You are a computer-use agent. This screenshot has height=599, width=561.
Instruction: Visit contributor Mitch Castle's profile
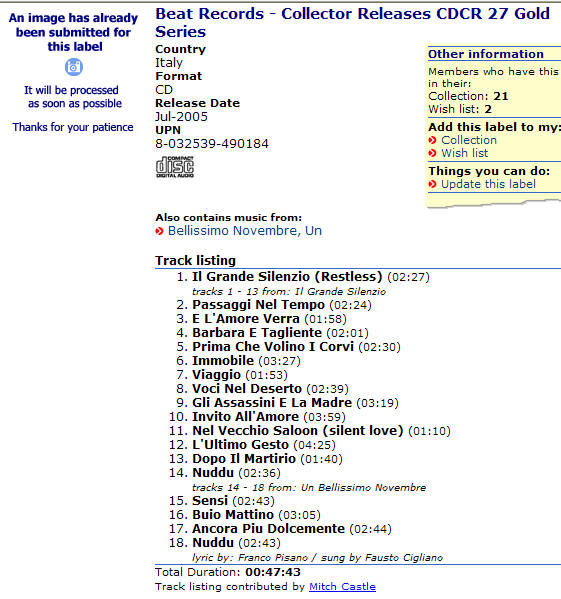[342, 586]
